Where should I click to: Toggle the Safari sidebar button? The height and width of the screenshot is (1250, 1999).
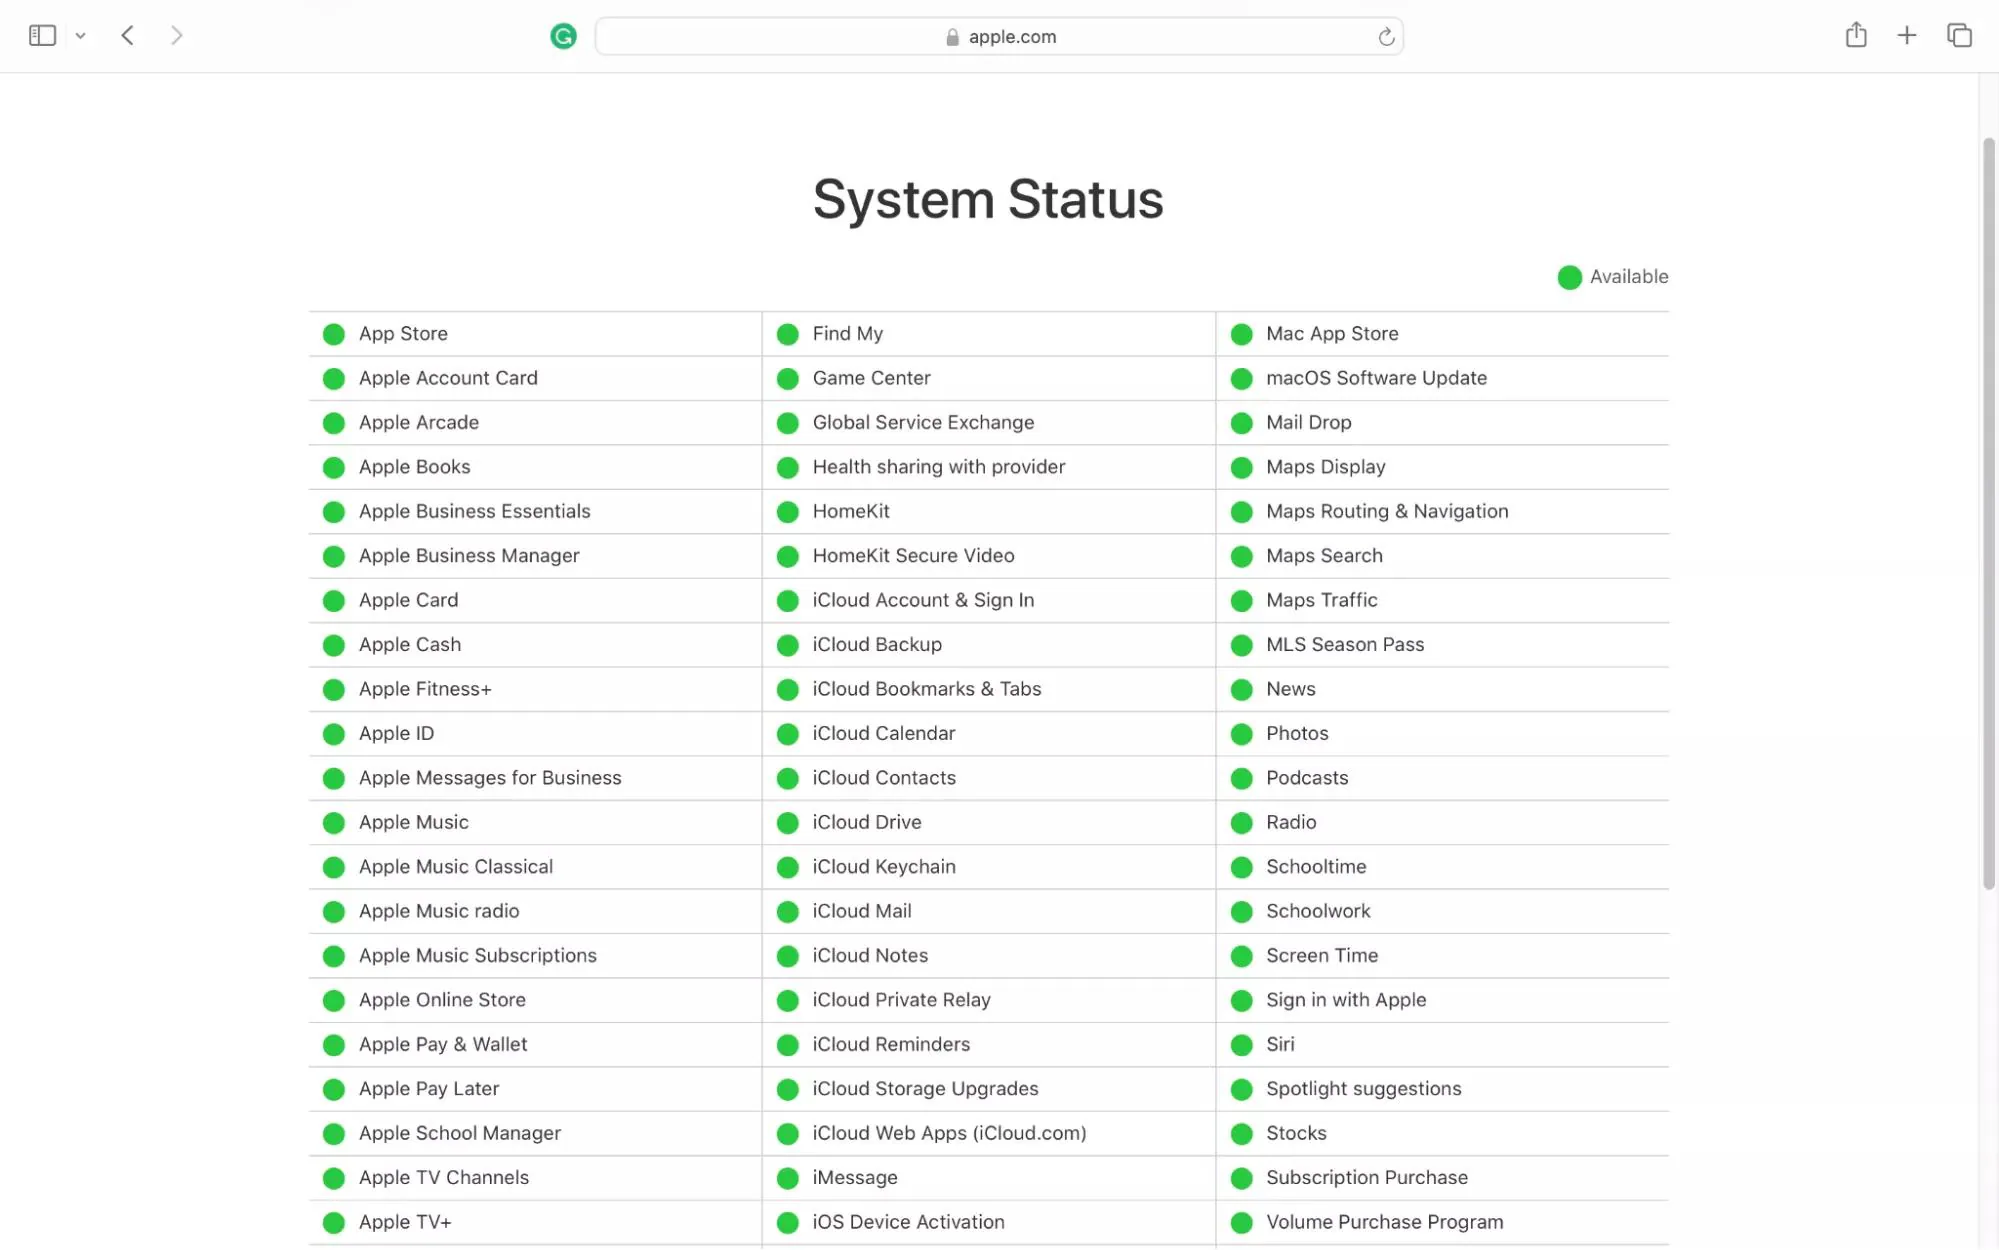[x=42, y=36]
